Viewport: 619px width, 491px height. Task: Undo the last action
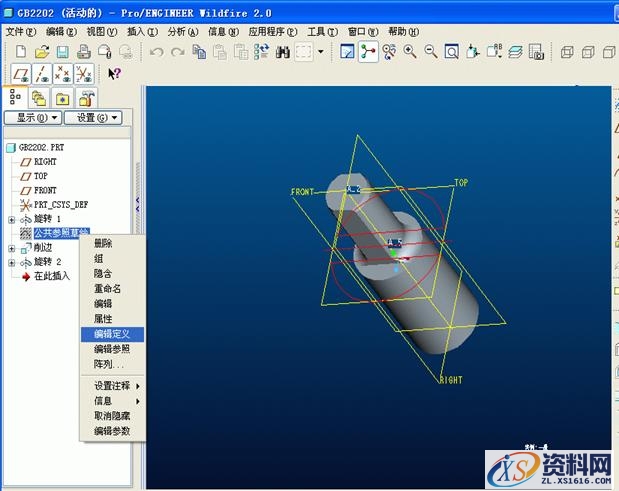tap(157, 52)
